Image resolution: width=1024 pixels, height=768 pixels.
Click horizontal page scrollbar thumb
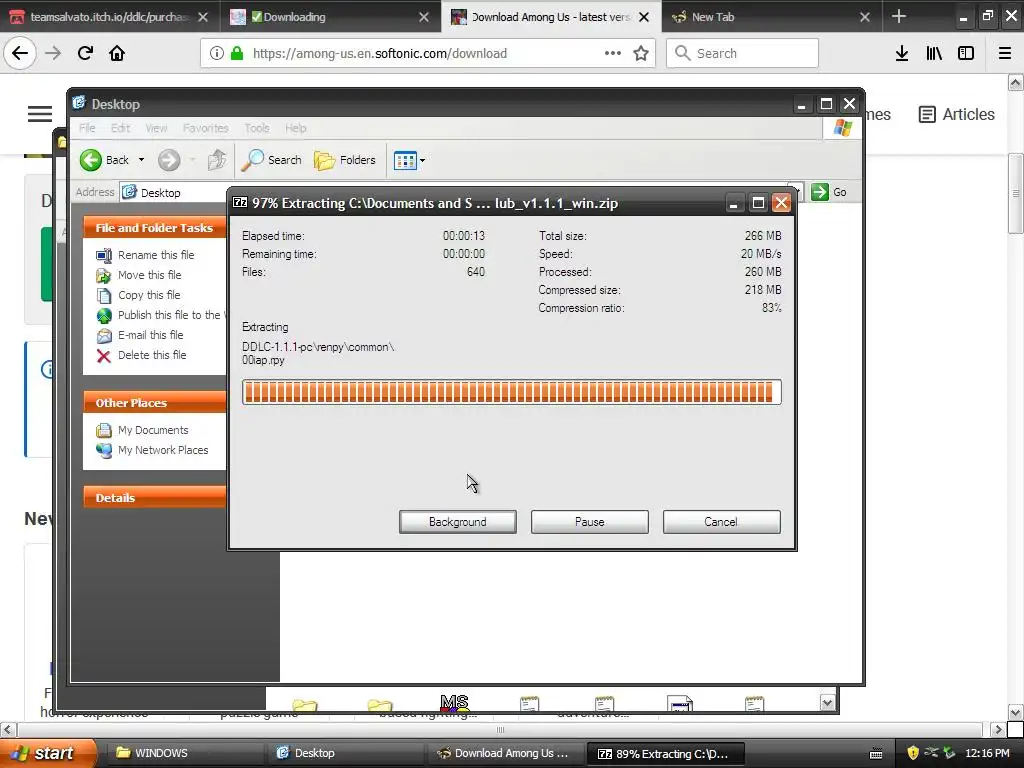[500, 729]
